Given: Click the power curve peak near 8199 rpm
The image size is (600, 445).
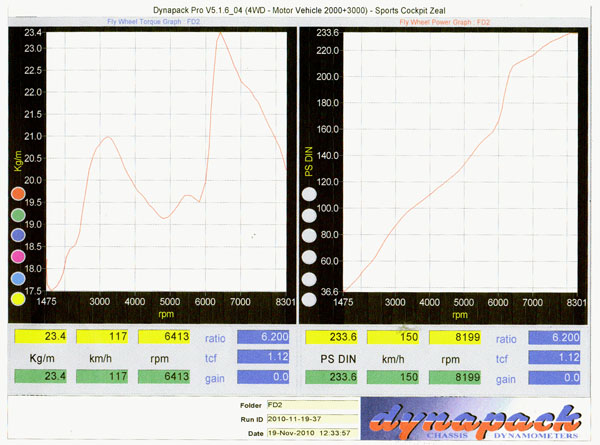Looking at the screenshot, I should (x=569, y=34).
